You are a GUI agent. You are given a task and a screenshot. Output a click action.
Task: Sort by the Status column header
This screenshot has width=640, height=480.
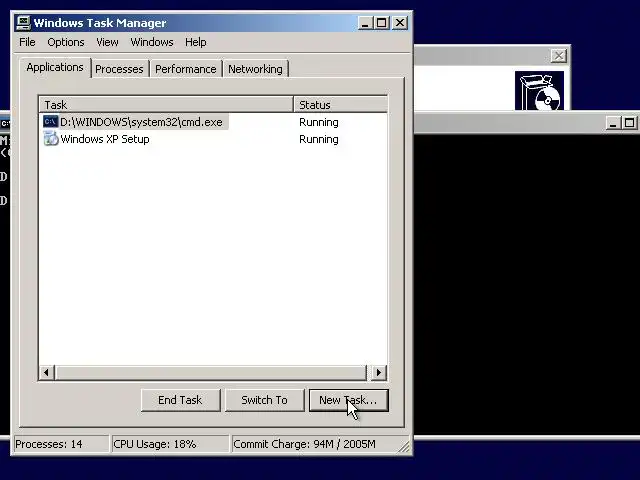click(340, 105)
